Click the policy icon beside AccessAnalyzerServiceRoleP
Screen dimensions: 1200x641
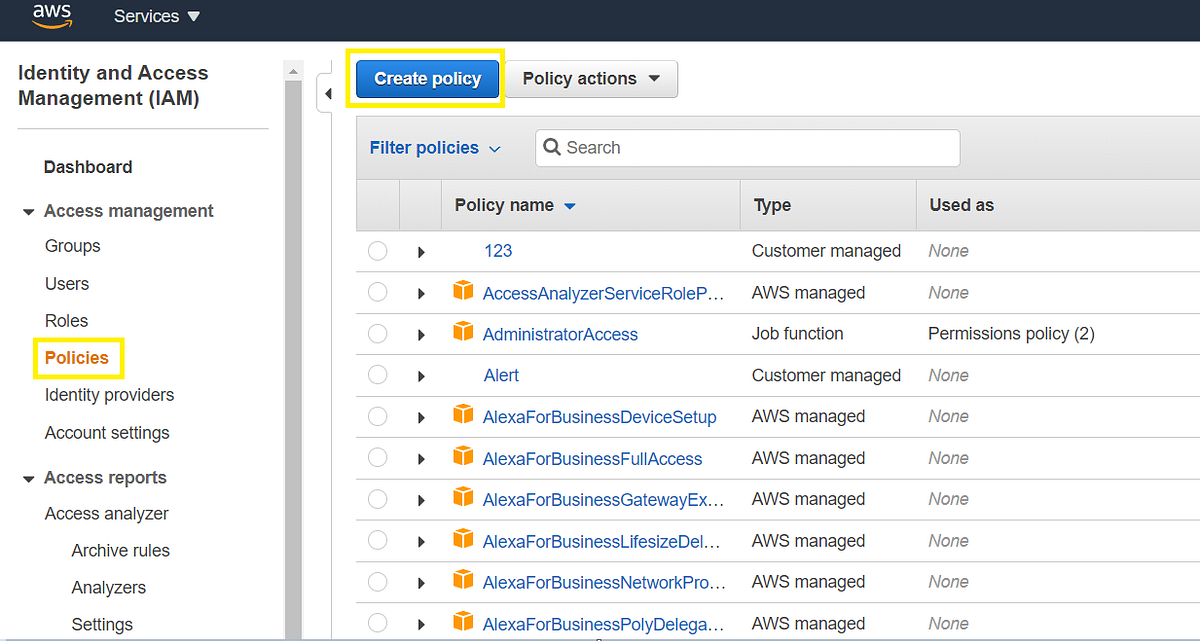point(463,292)
